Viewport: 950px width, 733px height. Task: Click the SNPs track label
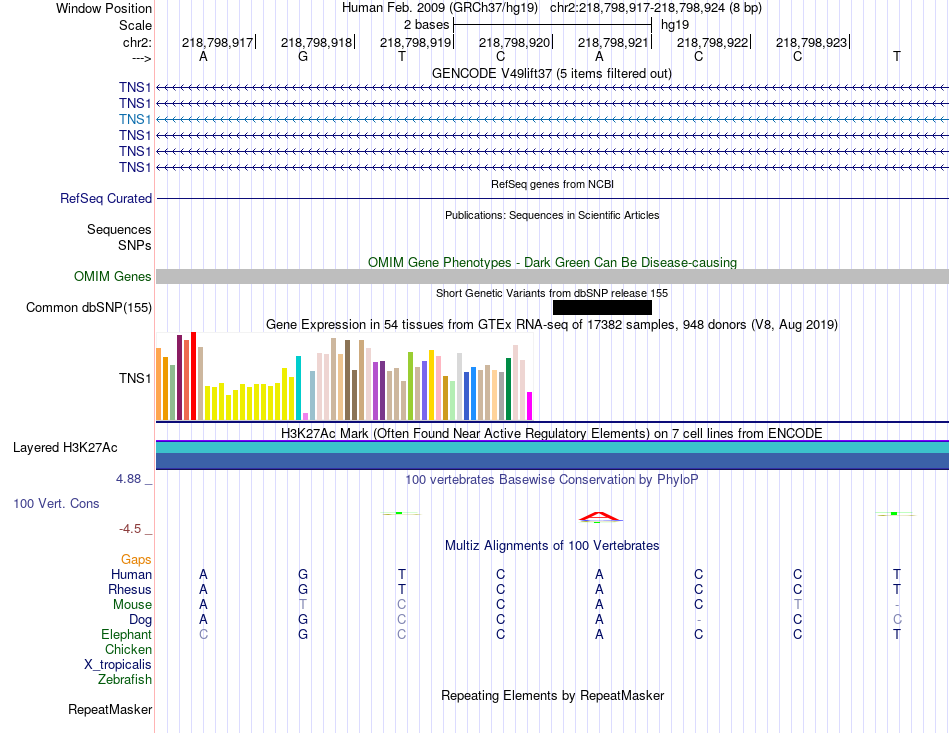click(135, 245)
